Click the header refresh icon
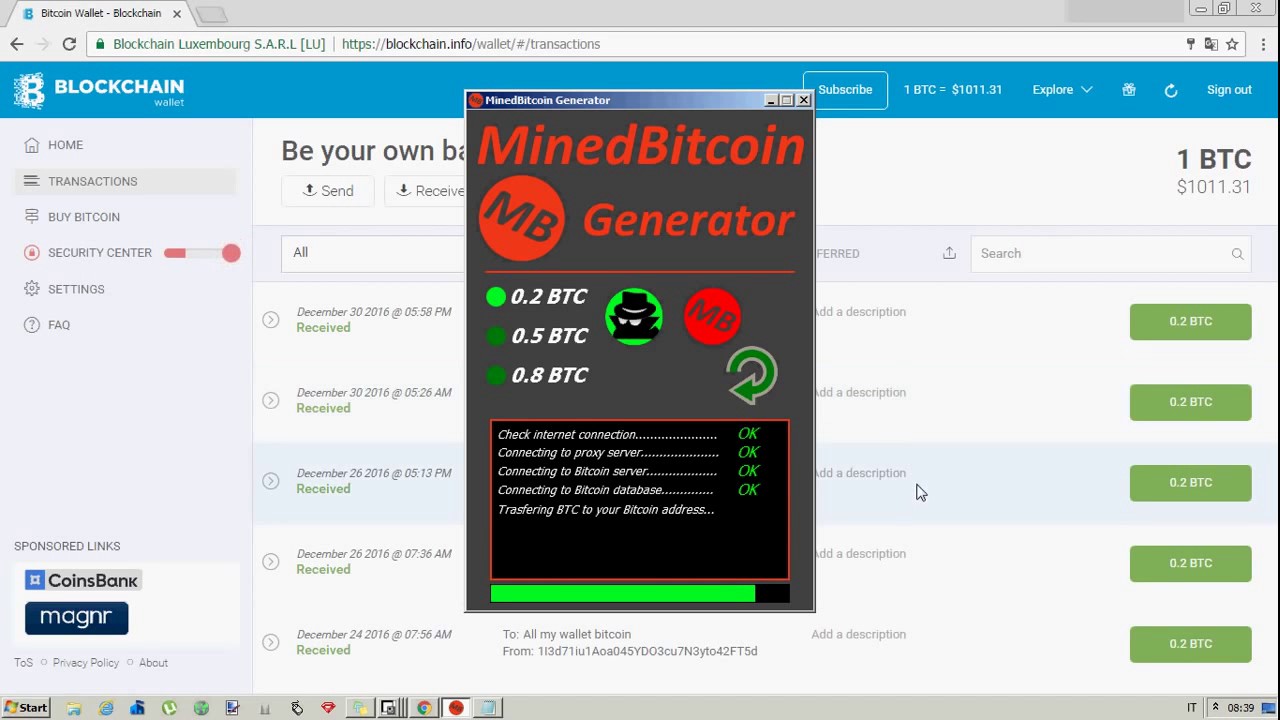The image size is (1280, 720). pos(1171,90)
